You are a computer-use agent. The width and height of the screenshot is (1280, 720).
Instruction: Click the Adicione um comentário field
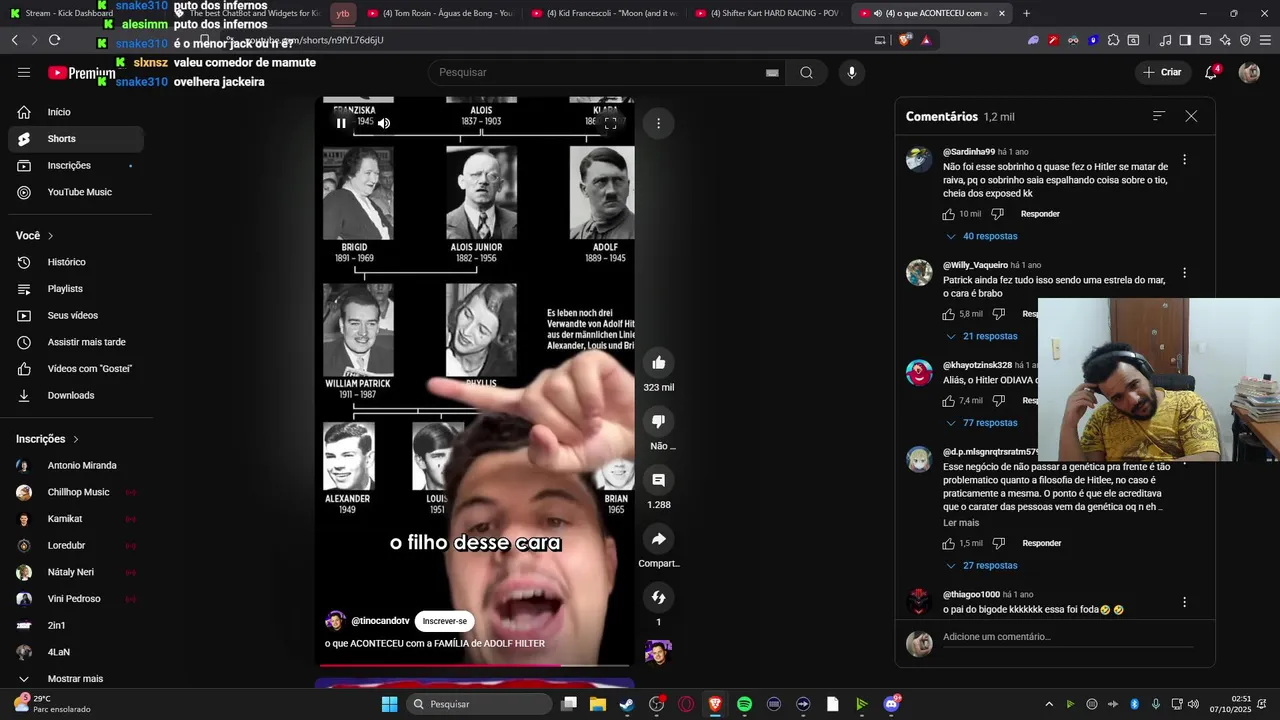tap(1070, 637)
